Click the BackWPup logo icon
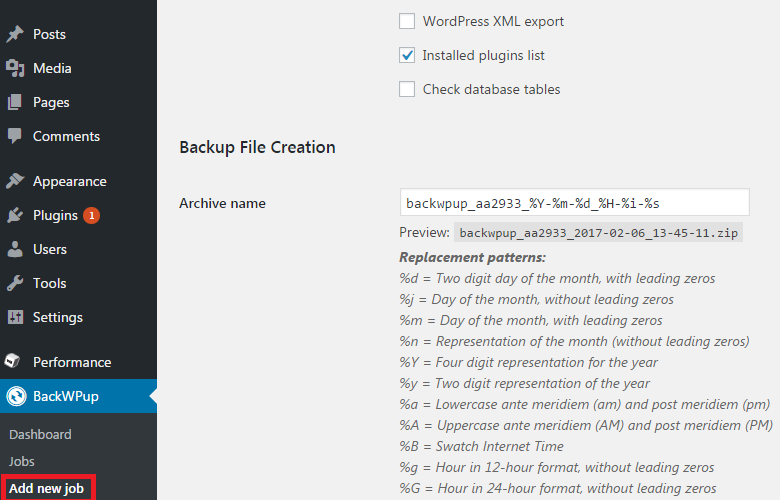Image resolution: width=780 pixels, height=500 pixels. click(16, 396)
